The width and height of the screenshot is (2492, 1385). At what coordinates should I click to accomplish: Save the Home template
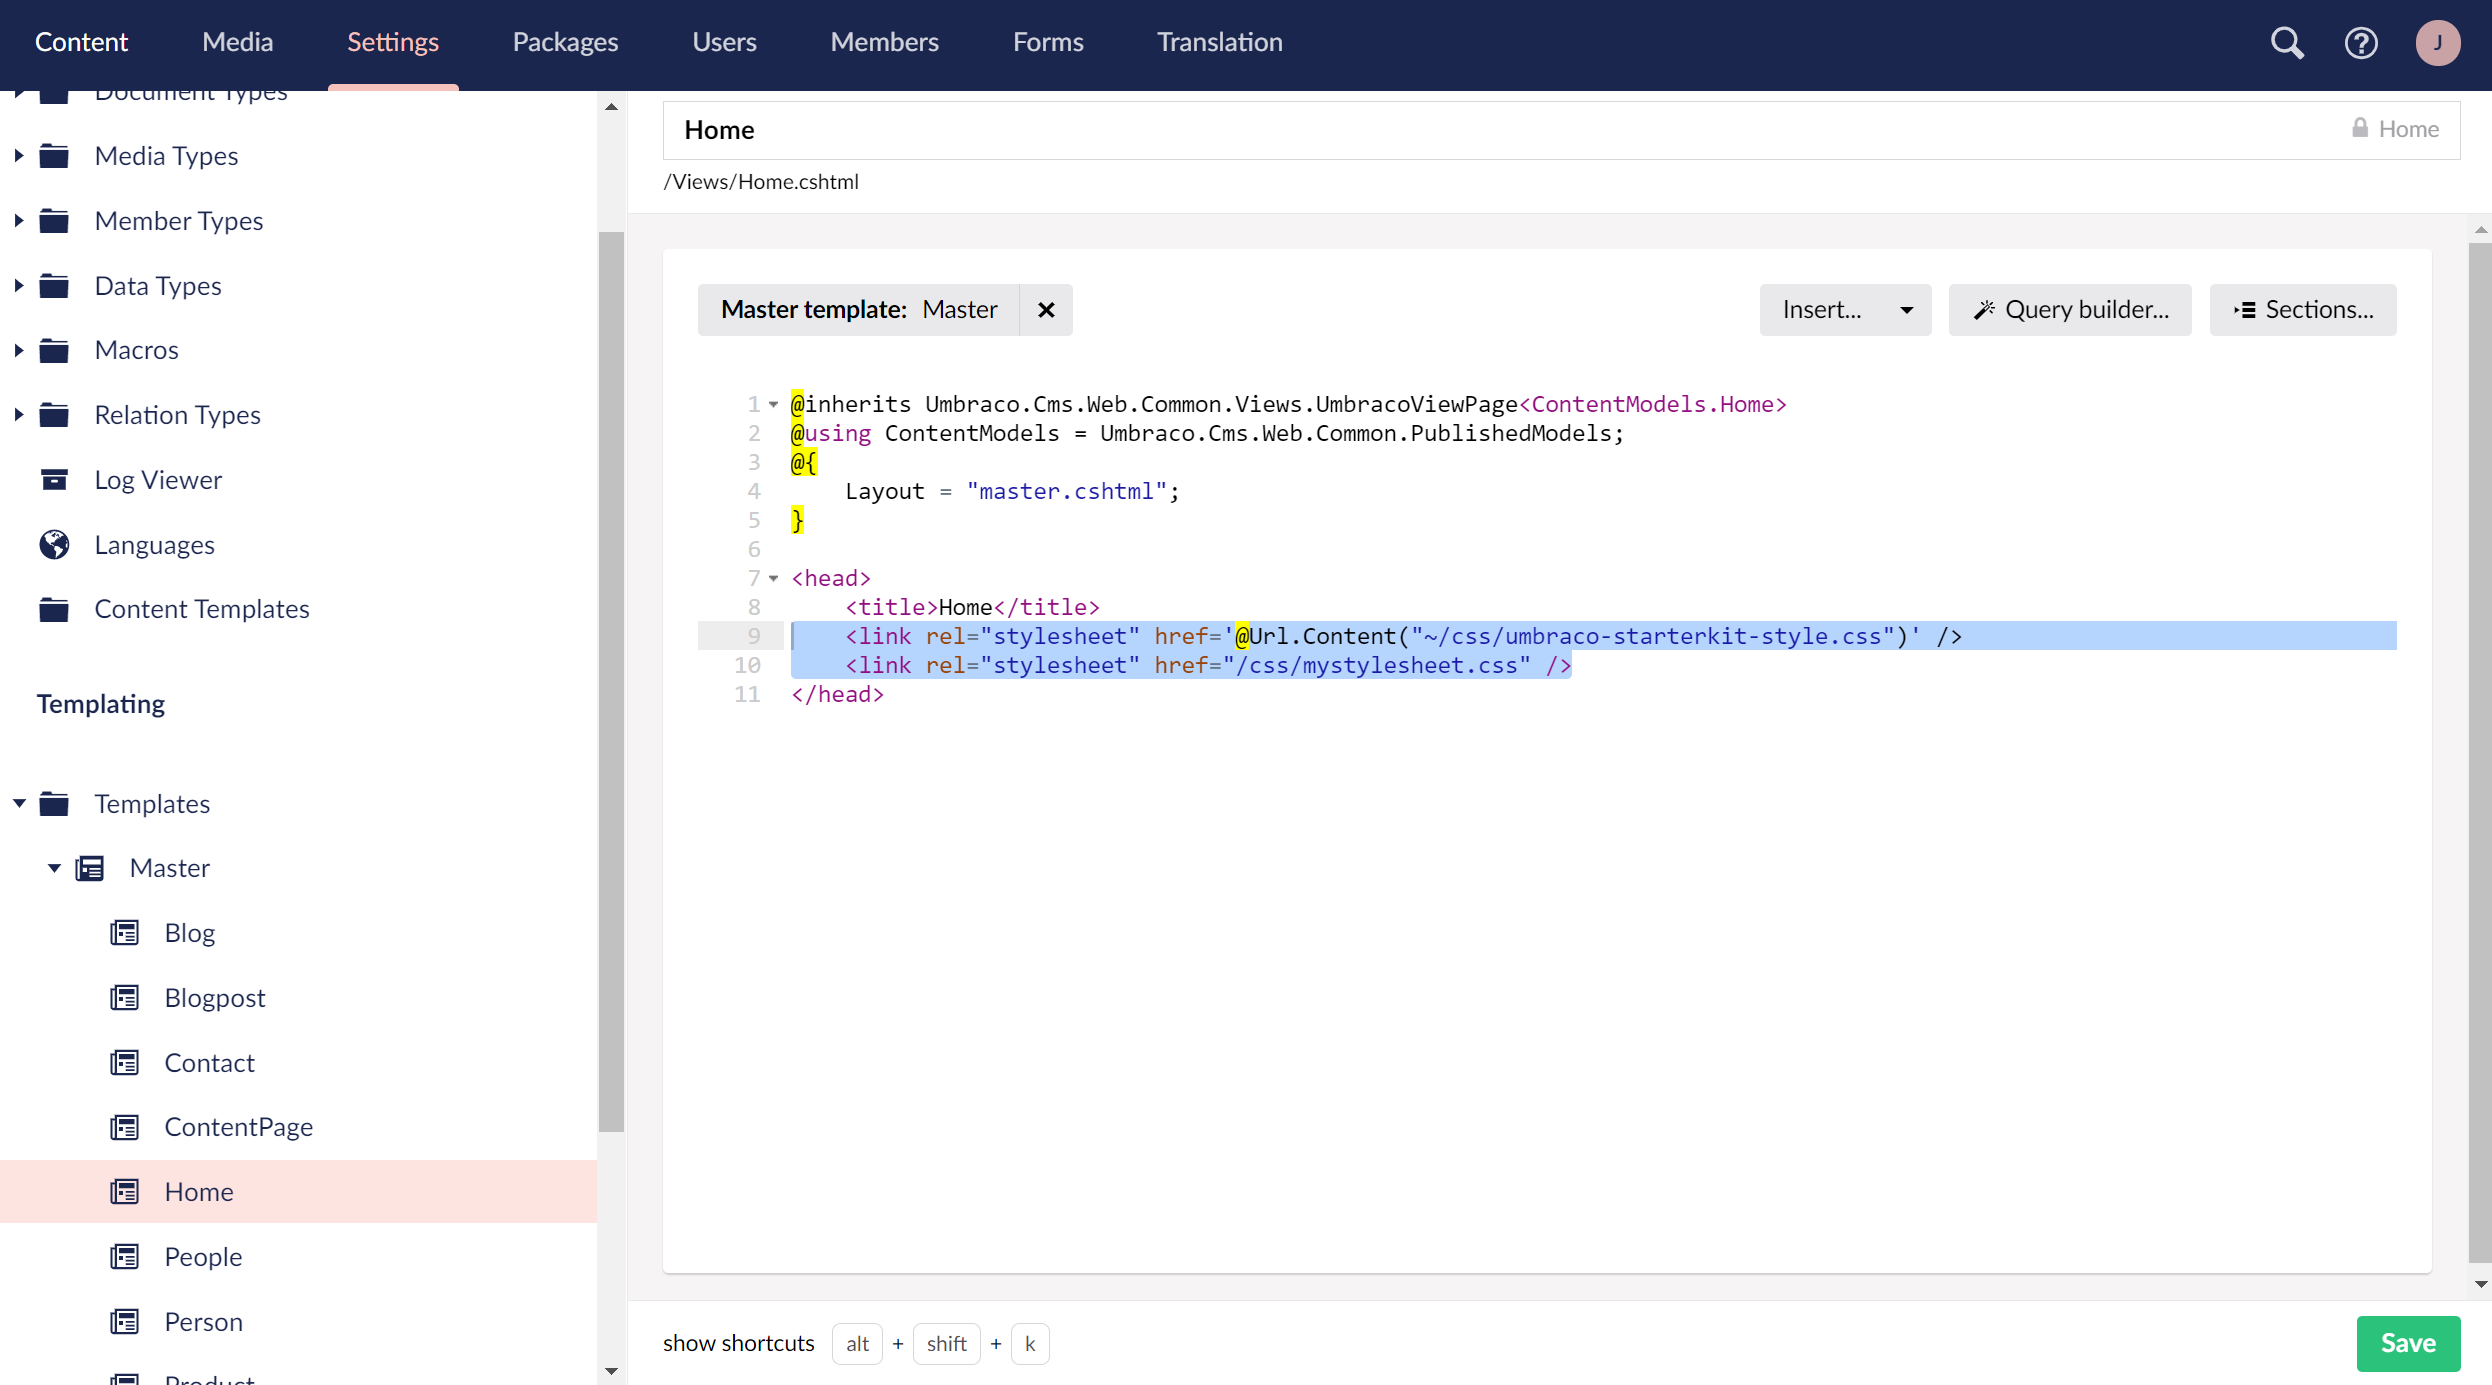[2408, 1343]
